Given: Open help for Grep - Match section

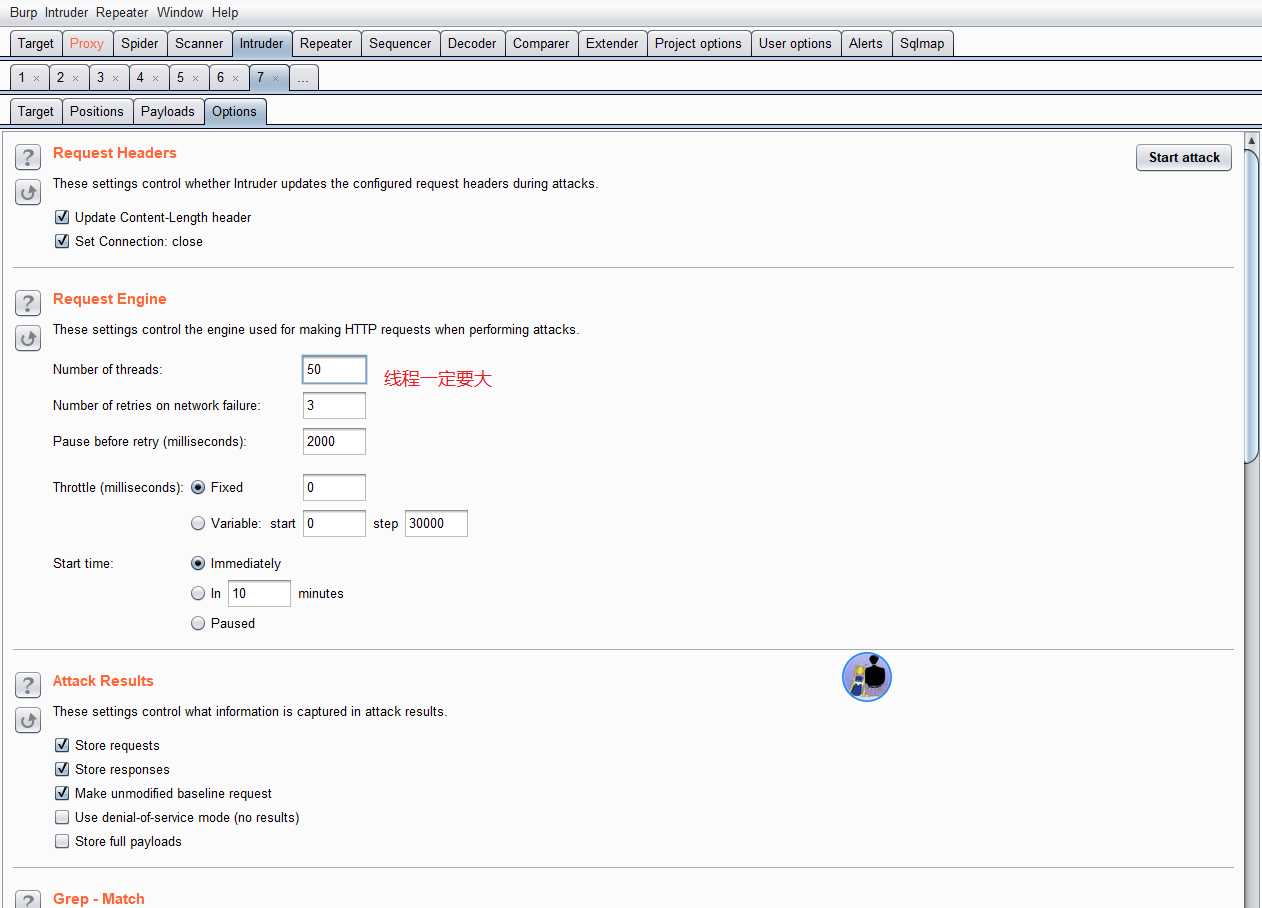Looking at the screenshot, I should click(28, 899).
